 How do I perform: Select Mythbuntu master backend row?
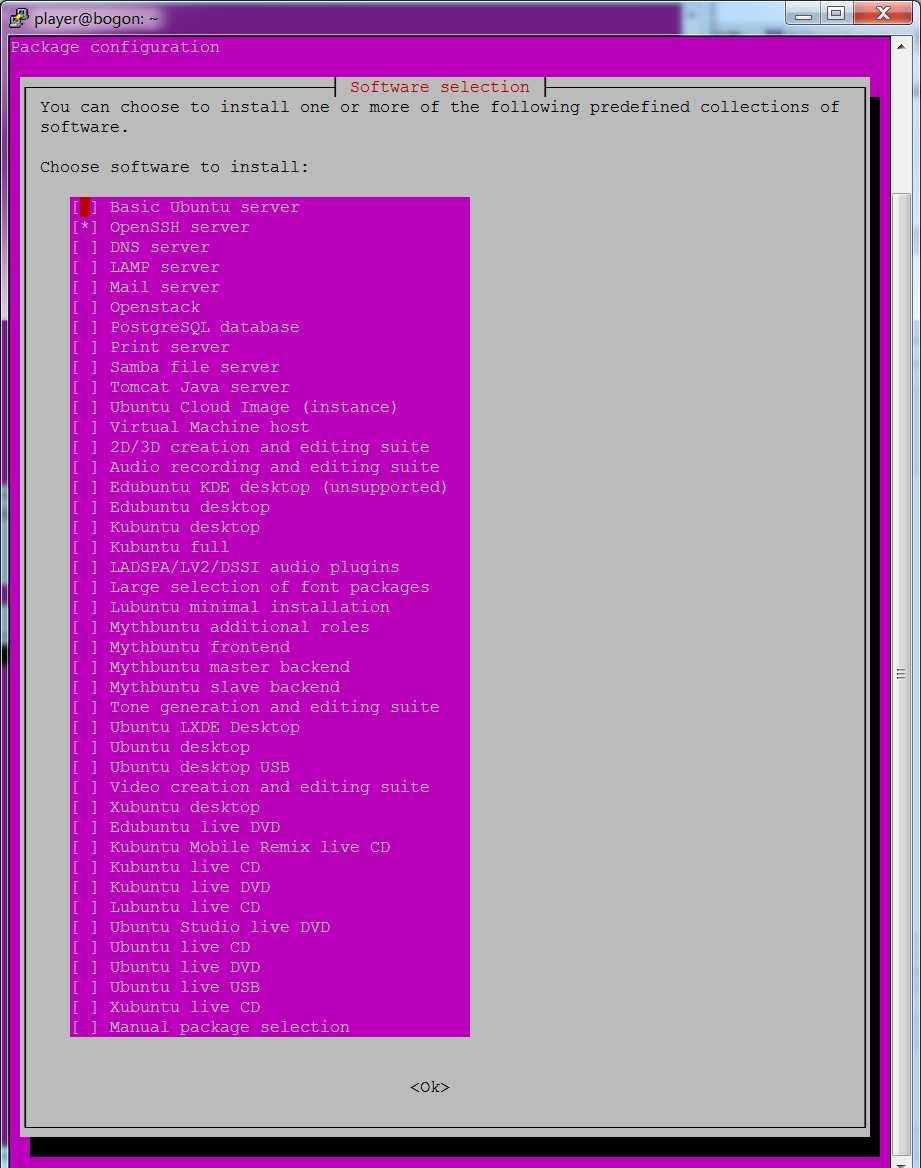click(x=270, y=667)
